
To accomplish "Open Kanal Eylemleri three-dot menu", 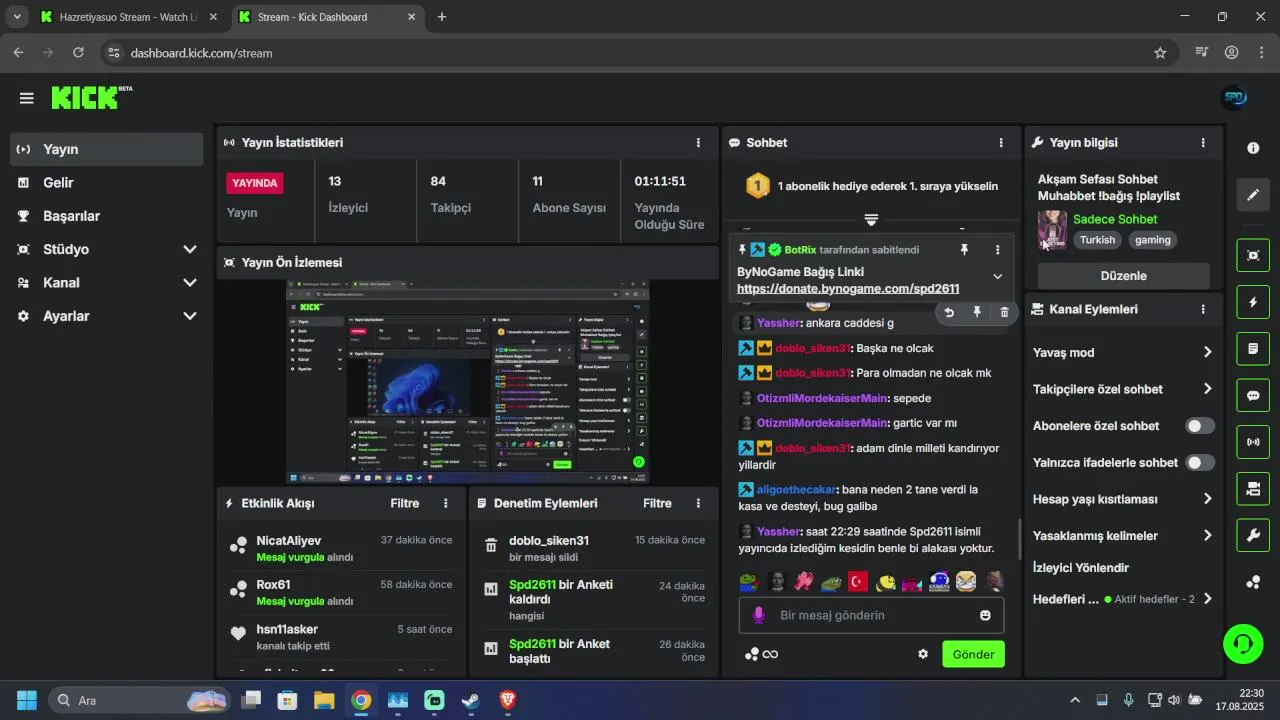I will pos(1203,310).
